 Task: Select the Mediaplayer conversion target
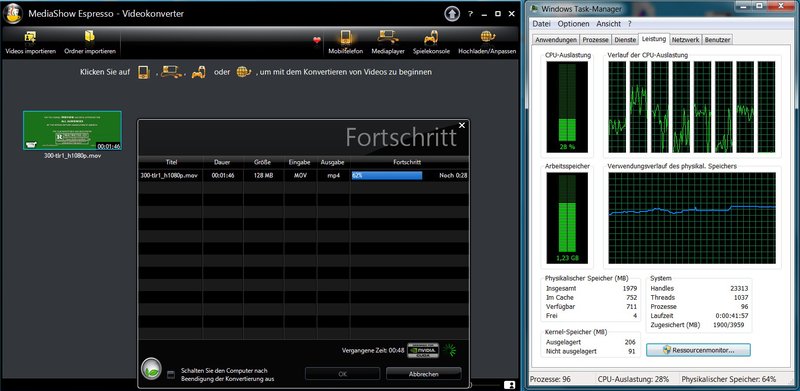388,37
